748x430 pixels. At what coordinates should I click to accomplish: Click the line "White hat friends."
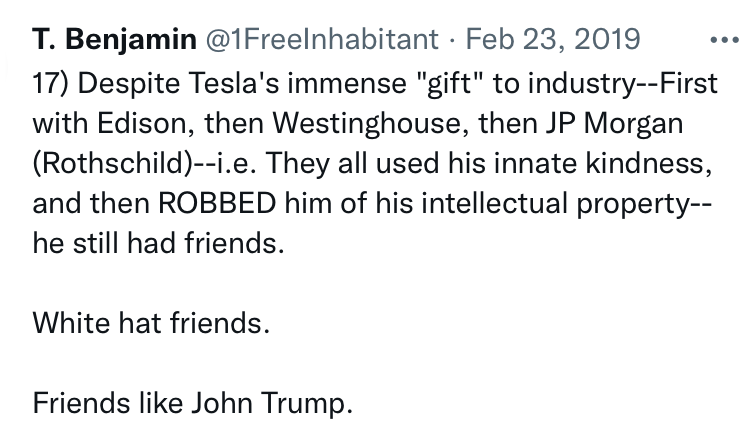(x=151, y=324)
